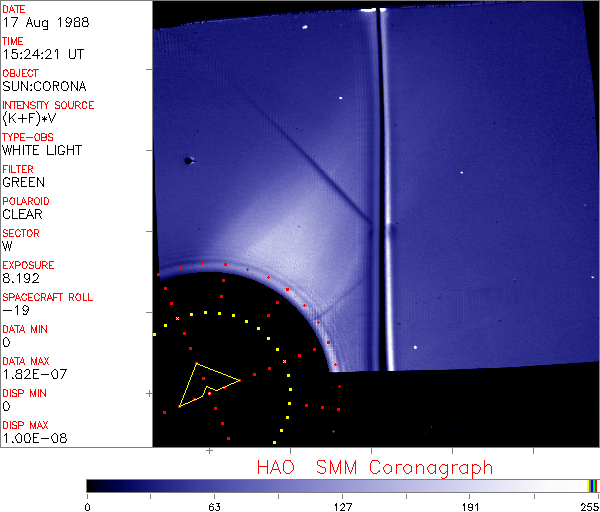Click the blue-to-white intensity colorbar gradient

(337, 486)
